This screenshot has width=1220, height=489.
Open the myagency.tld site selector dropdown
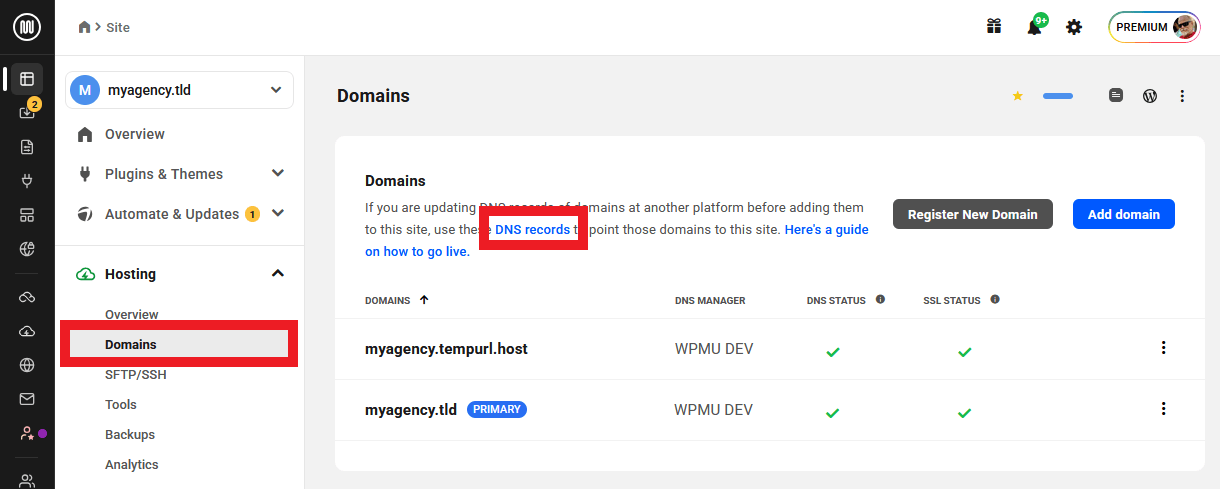click(180, 90)
